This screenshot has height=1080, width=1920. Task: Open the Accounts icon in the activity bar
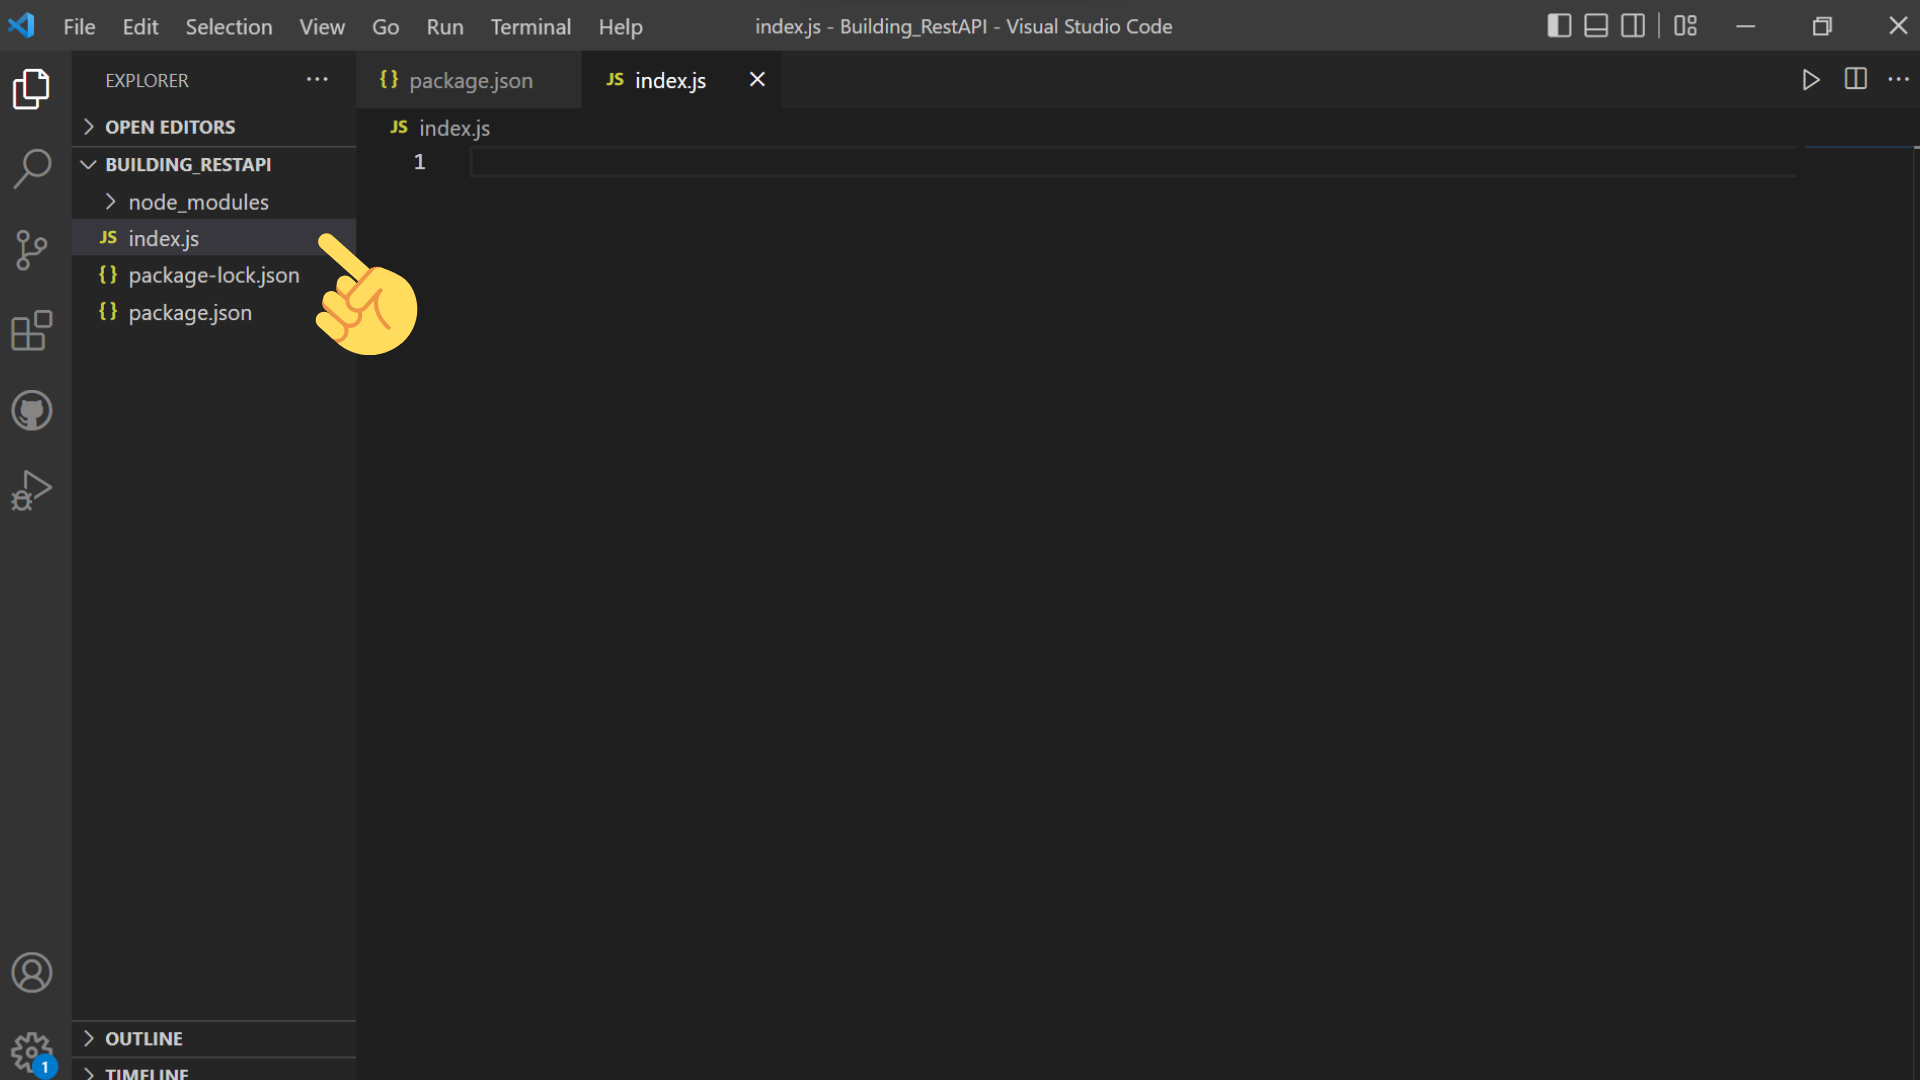coord(33,972)
